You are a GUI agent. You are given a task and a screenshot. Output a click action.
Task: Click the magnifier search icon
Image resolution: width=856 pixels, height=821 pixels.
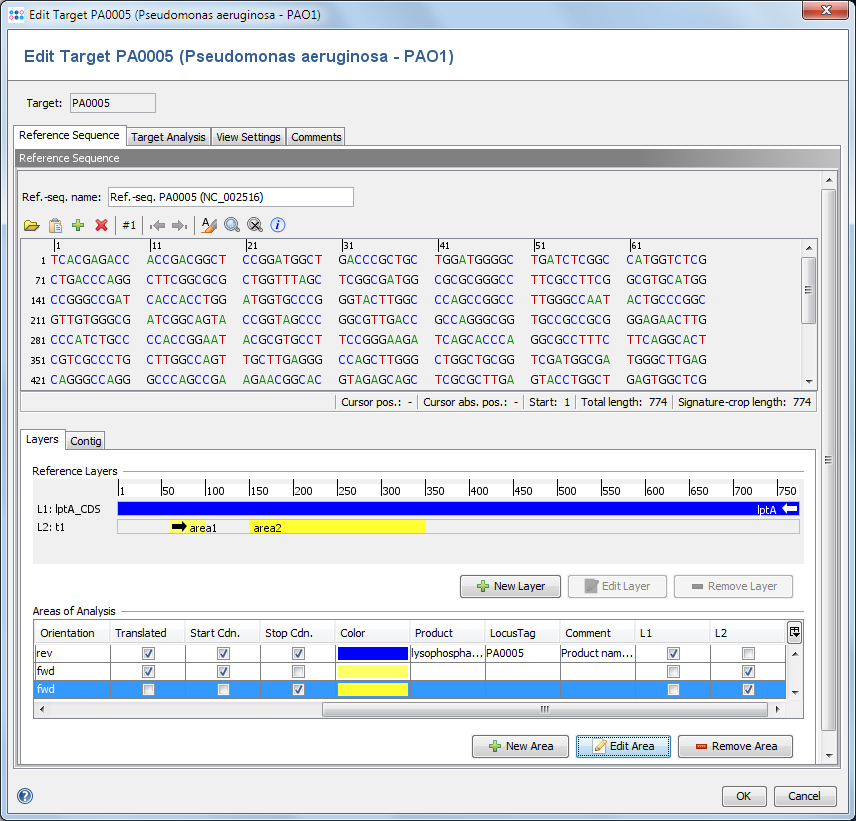pyautogui.click(x=232, y=226)
